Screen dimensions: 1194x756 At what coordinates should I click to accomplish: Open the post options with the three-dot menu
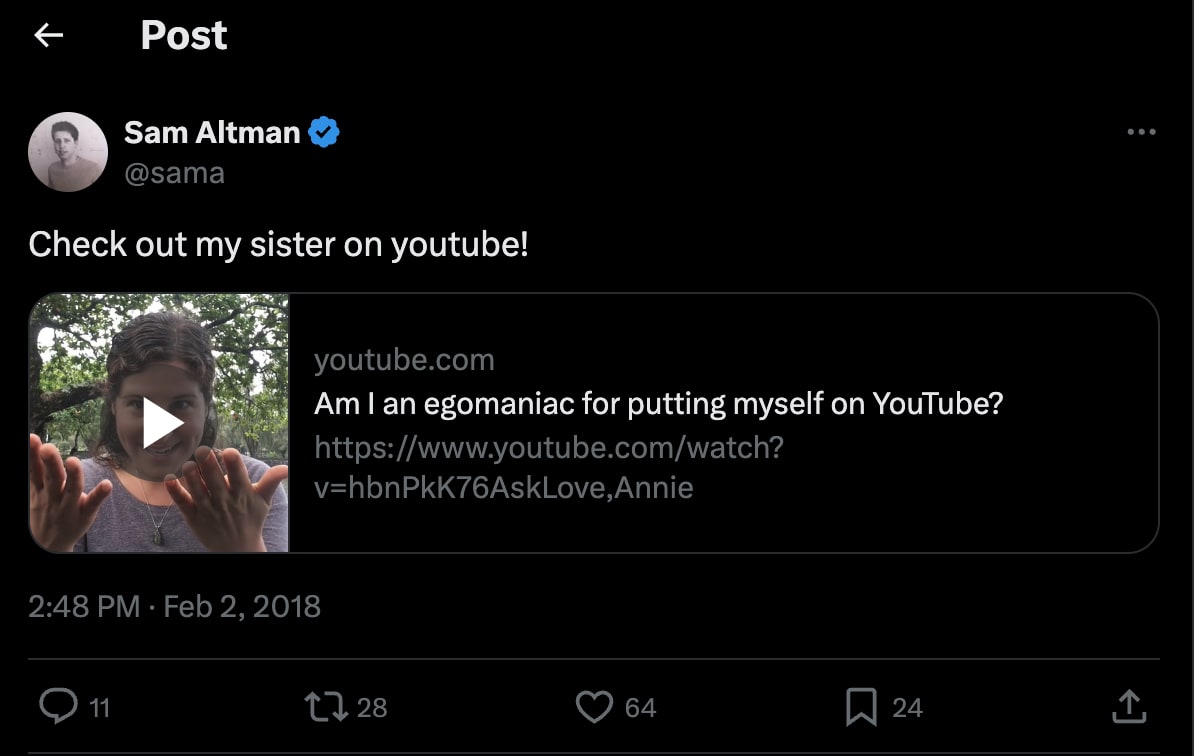[1142, 131]
